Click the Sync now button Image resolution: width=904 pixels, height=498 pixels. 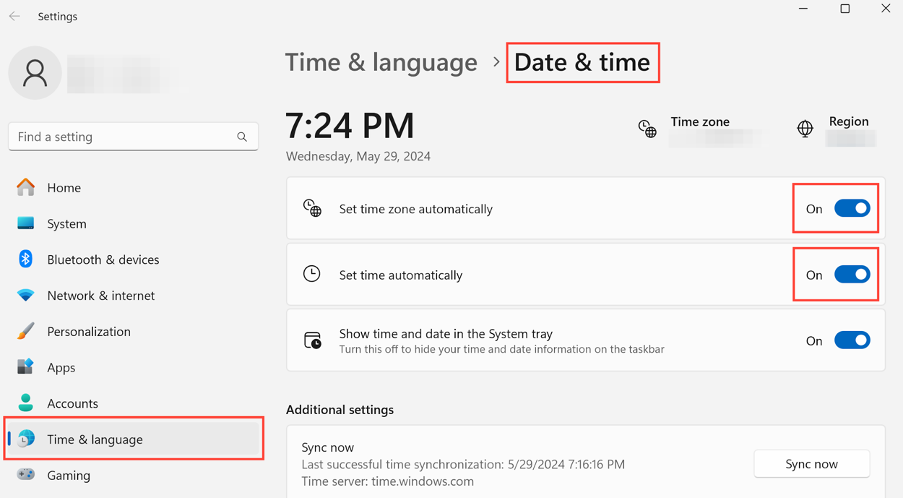click(811, 464)
